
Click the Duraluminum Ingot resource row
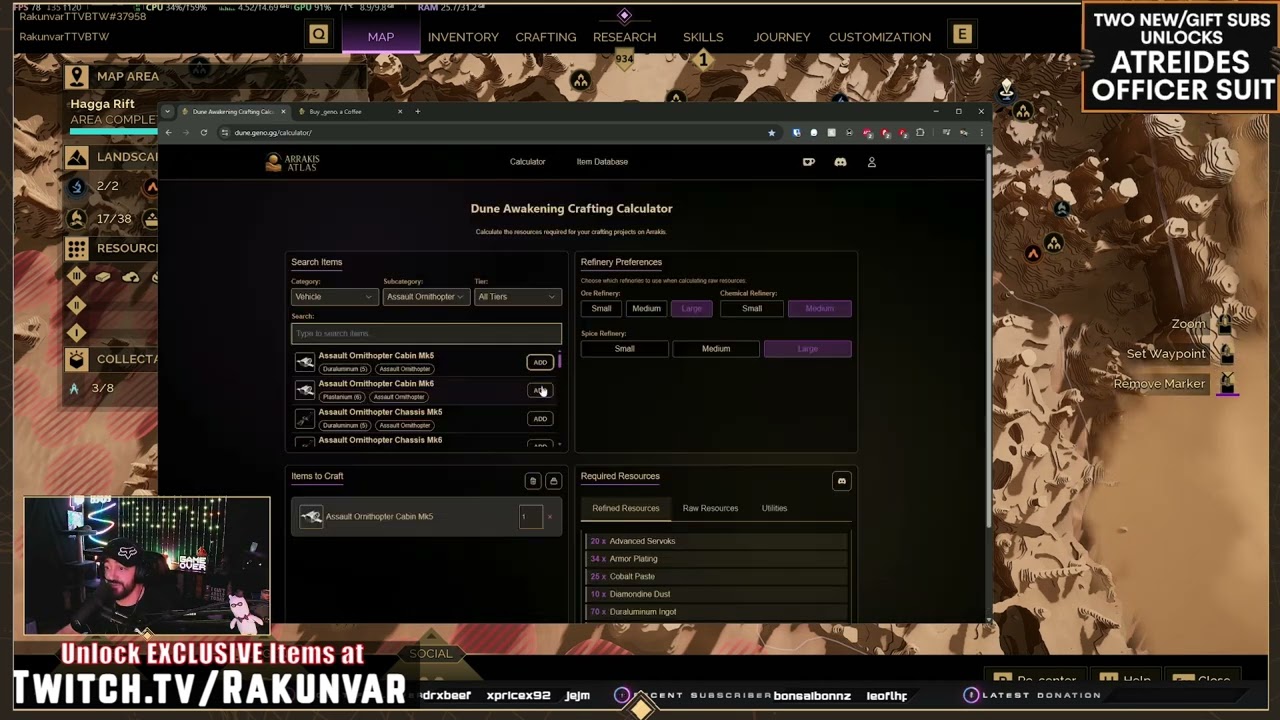[716, 612]
